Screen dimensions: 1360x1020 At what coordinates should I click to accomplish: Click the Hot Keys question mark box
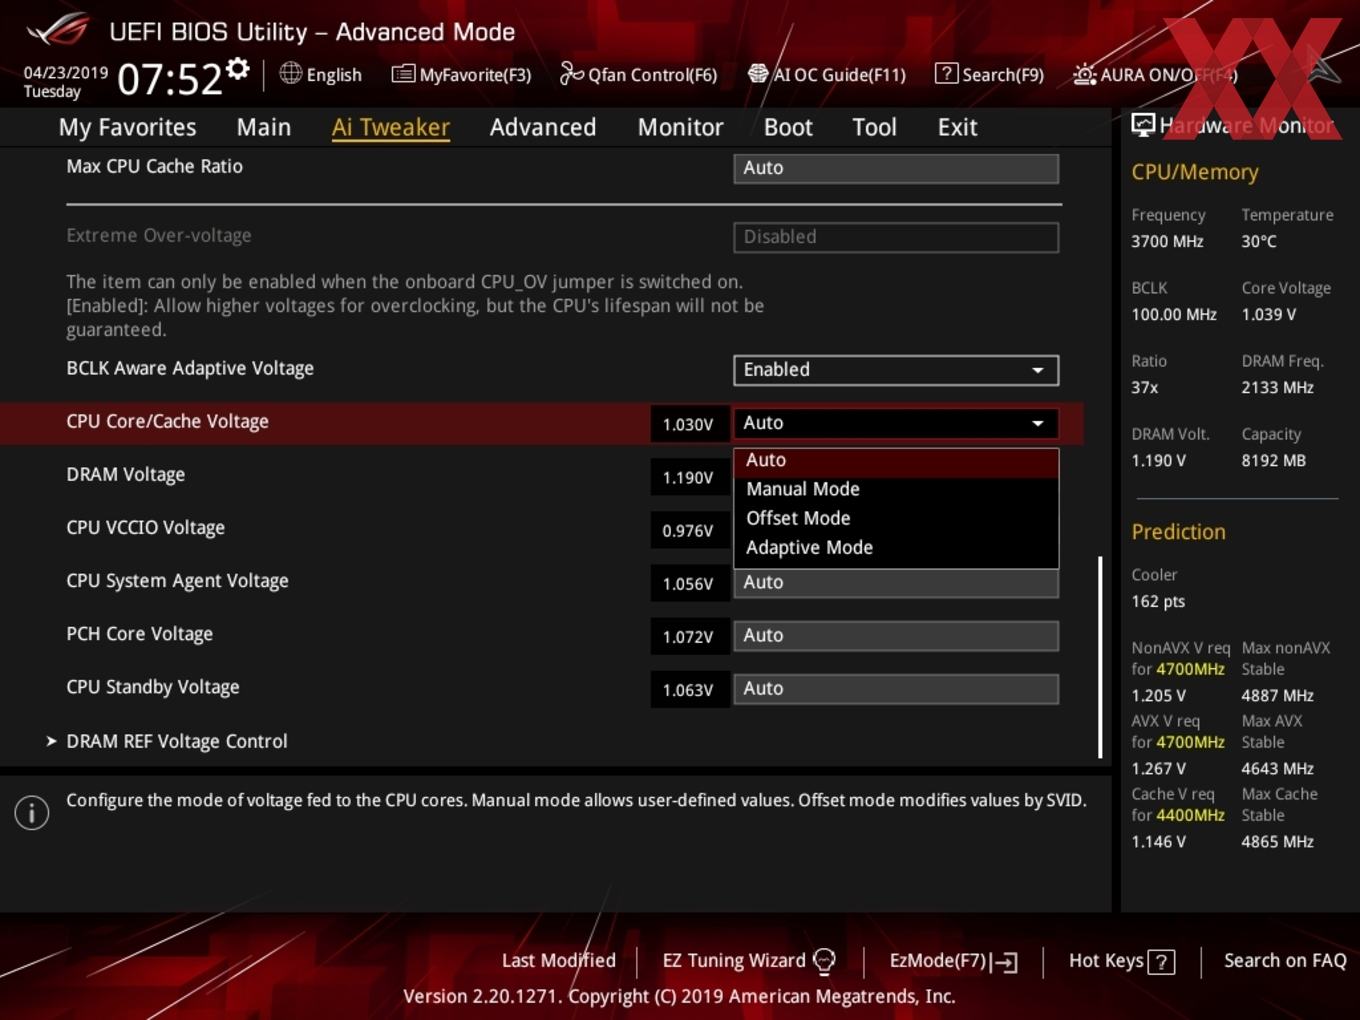[x=1161, y=962]
